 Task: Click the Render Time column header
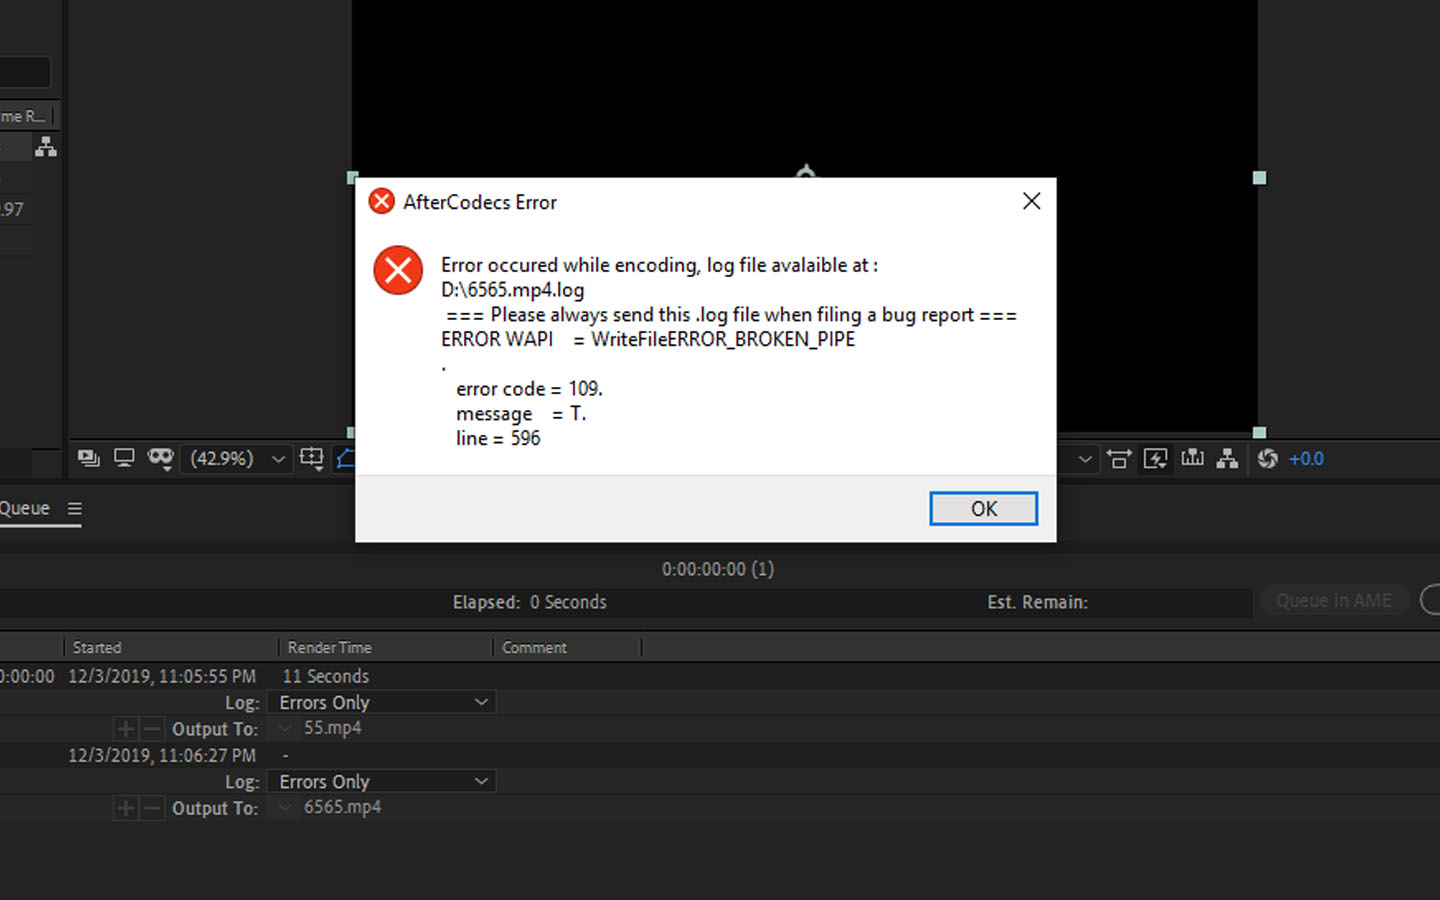point(329,647)
